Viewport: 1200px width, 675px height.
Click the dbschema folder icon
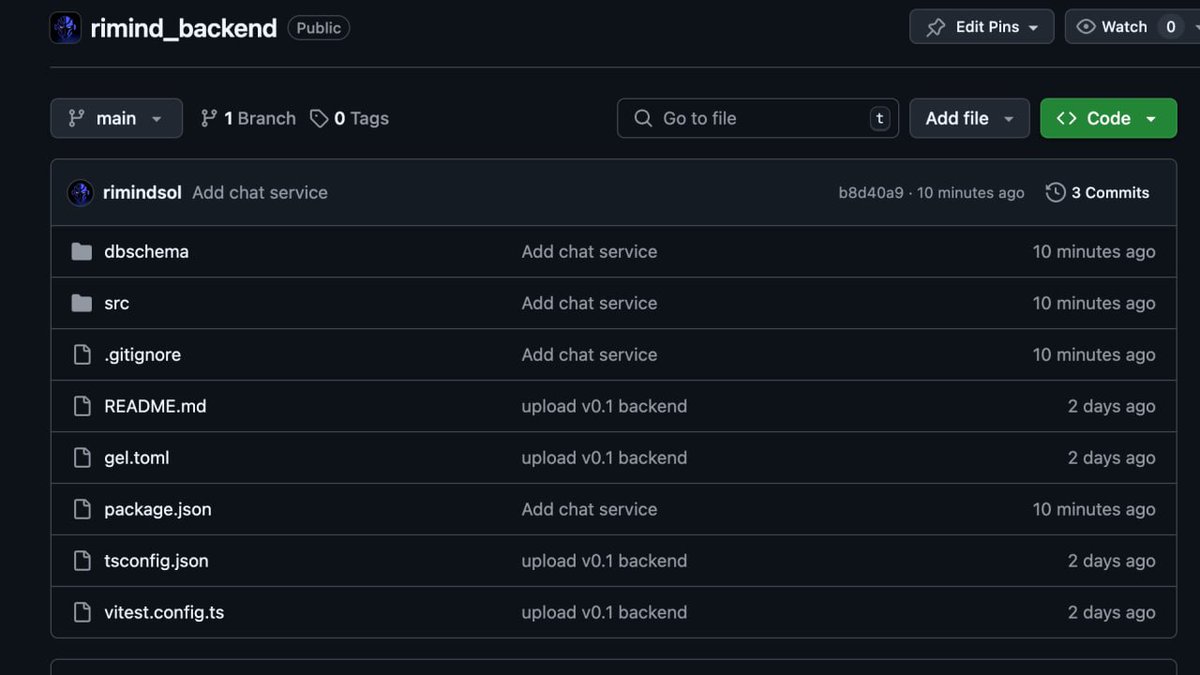[x=82, y=251]
